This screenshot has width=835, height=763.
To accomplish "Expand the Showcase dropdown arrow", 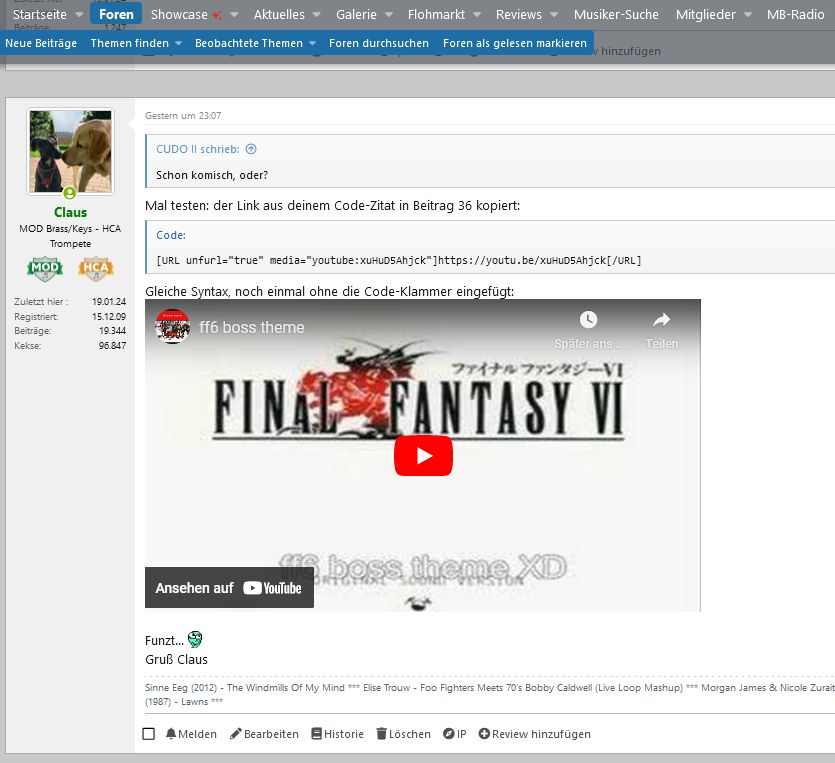I will tap(234, 15).
